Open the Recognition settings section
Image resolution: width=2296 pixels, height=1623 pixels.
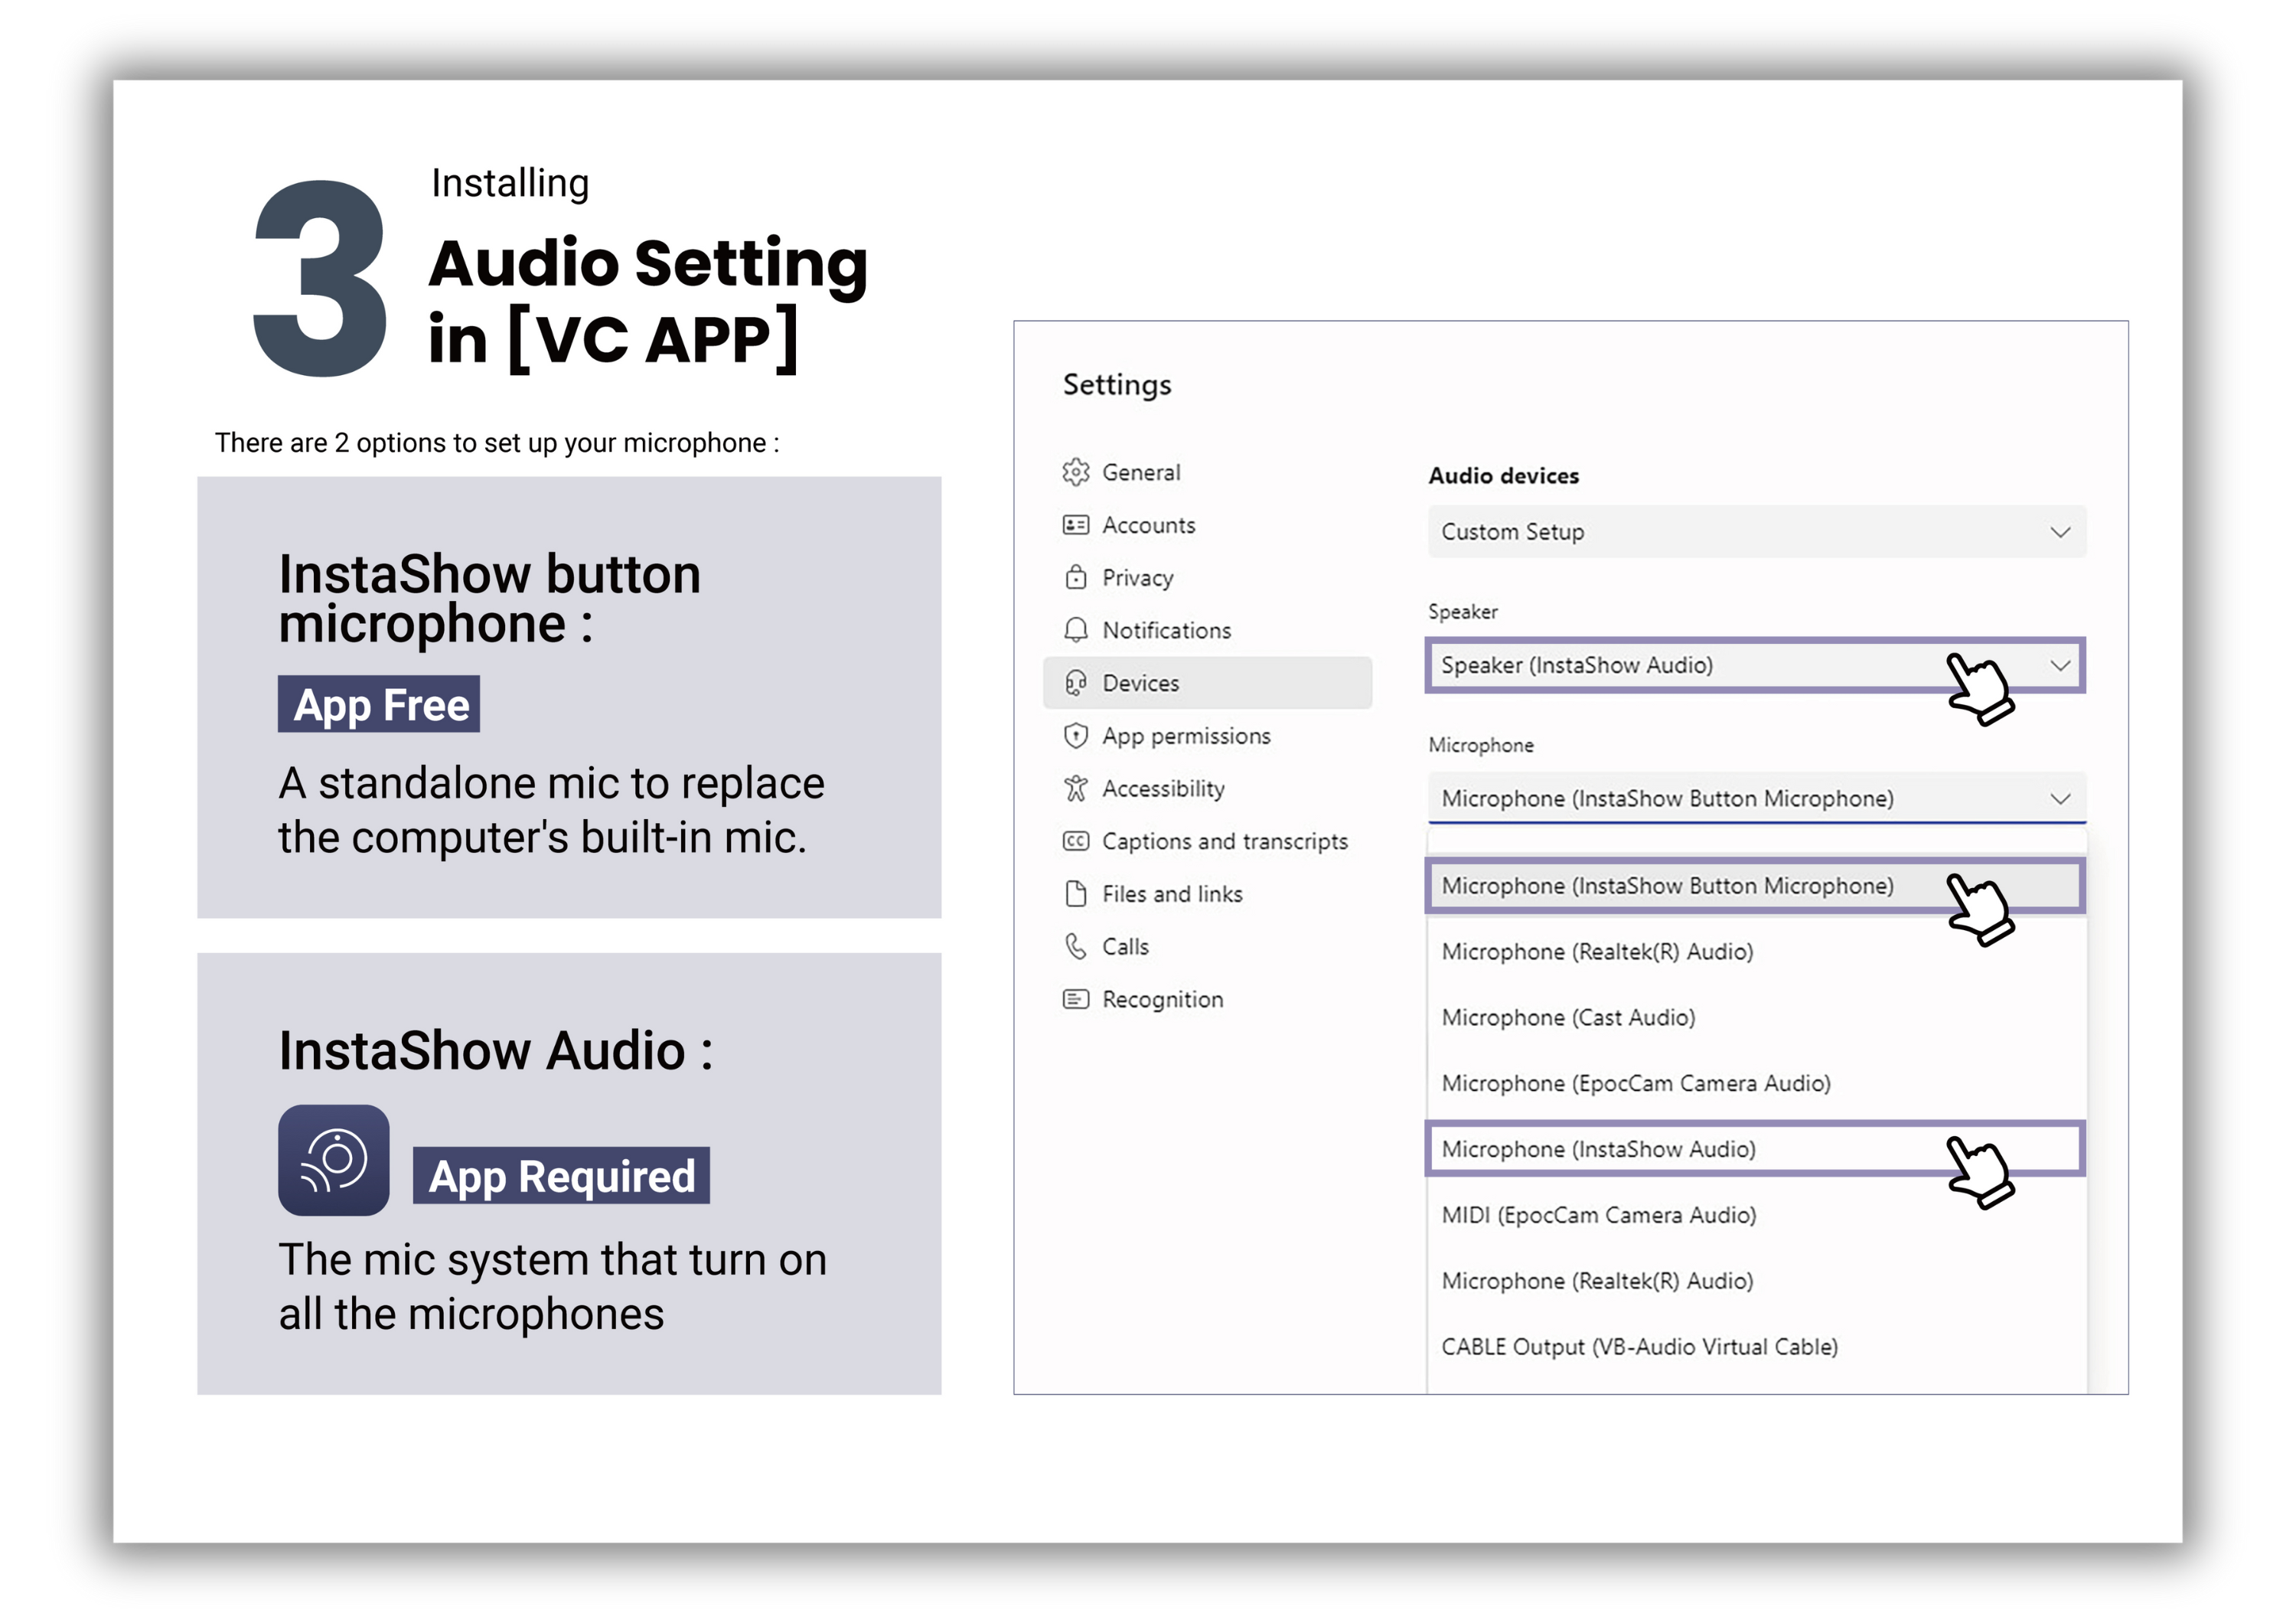coord(1161,1000)
